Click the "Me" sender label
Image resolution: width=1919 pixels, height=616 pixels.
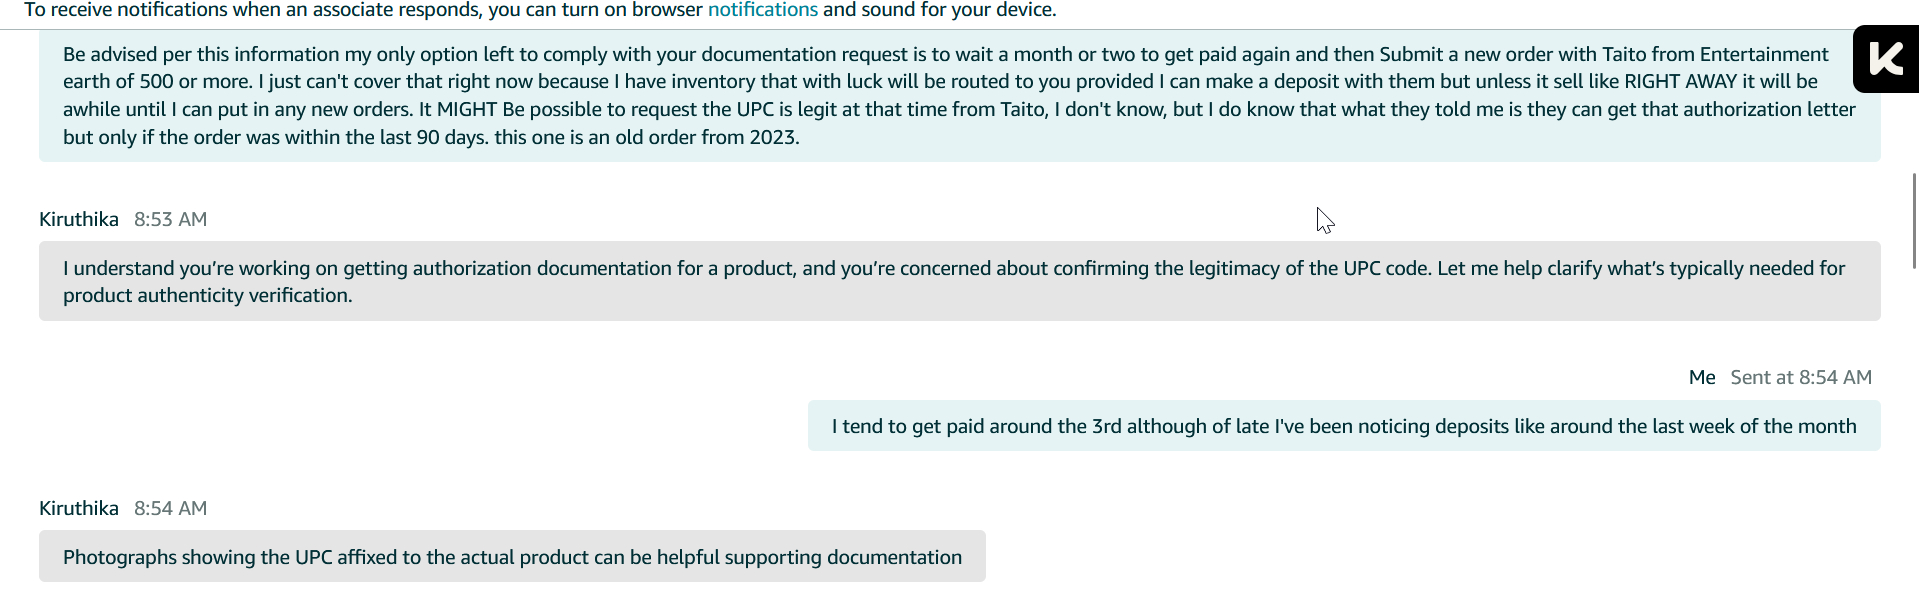[x=1702, y=377]
